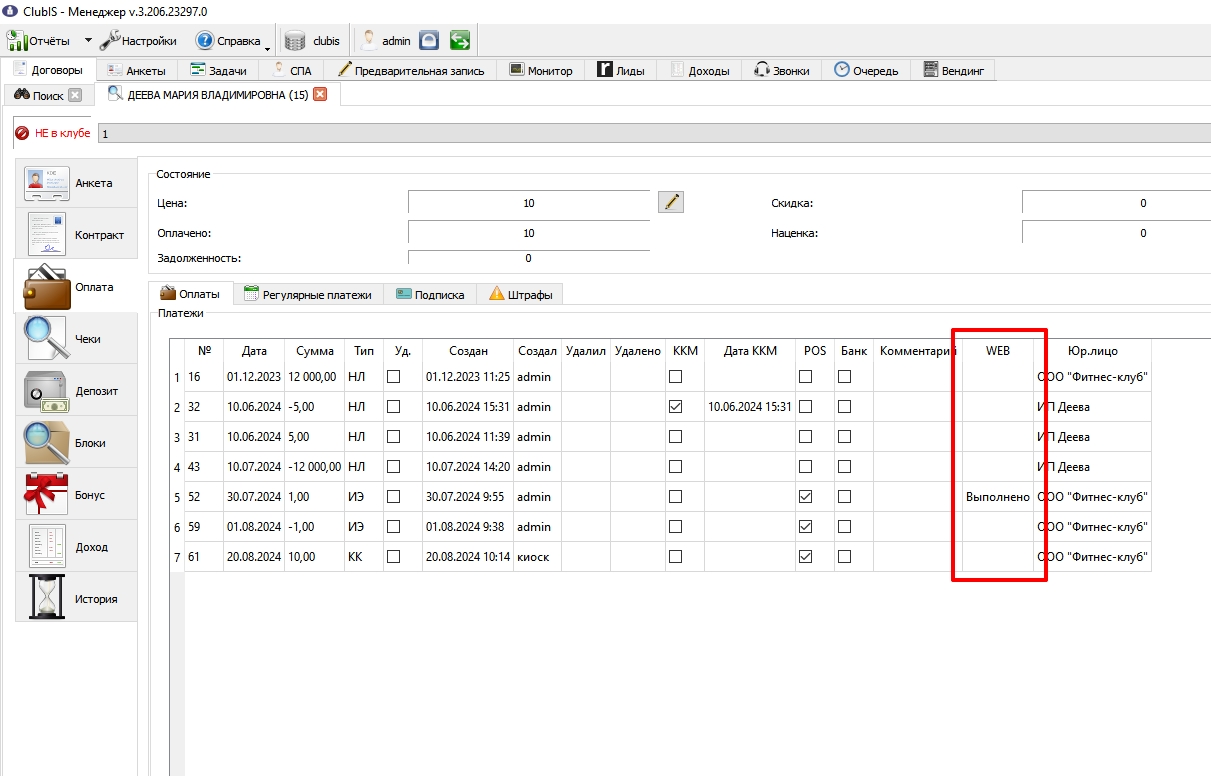The image size is (1211, 776).
Task: Toggle POS checkbox for payment №52
Action: pos(806,497)
